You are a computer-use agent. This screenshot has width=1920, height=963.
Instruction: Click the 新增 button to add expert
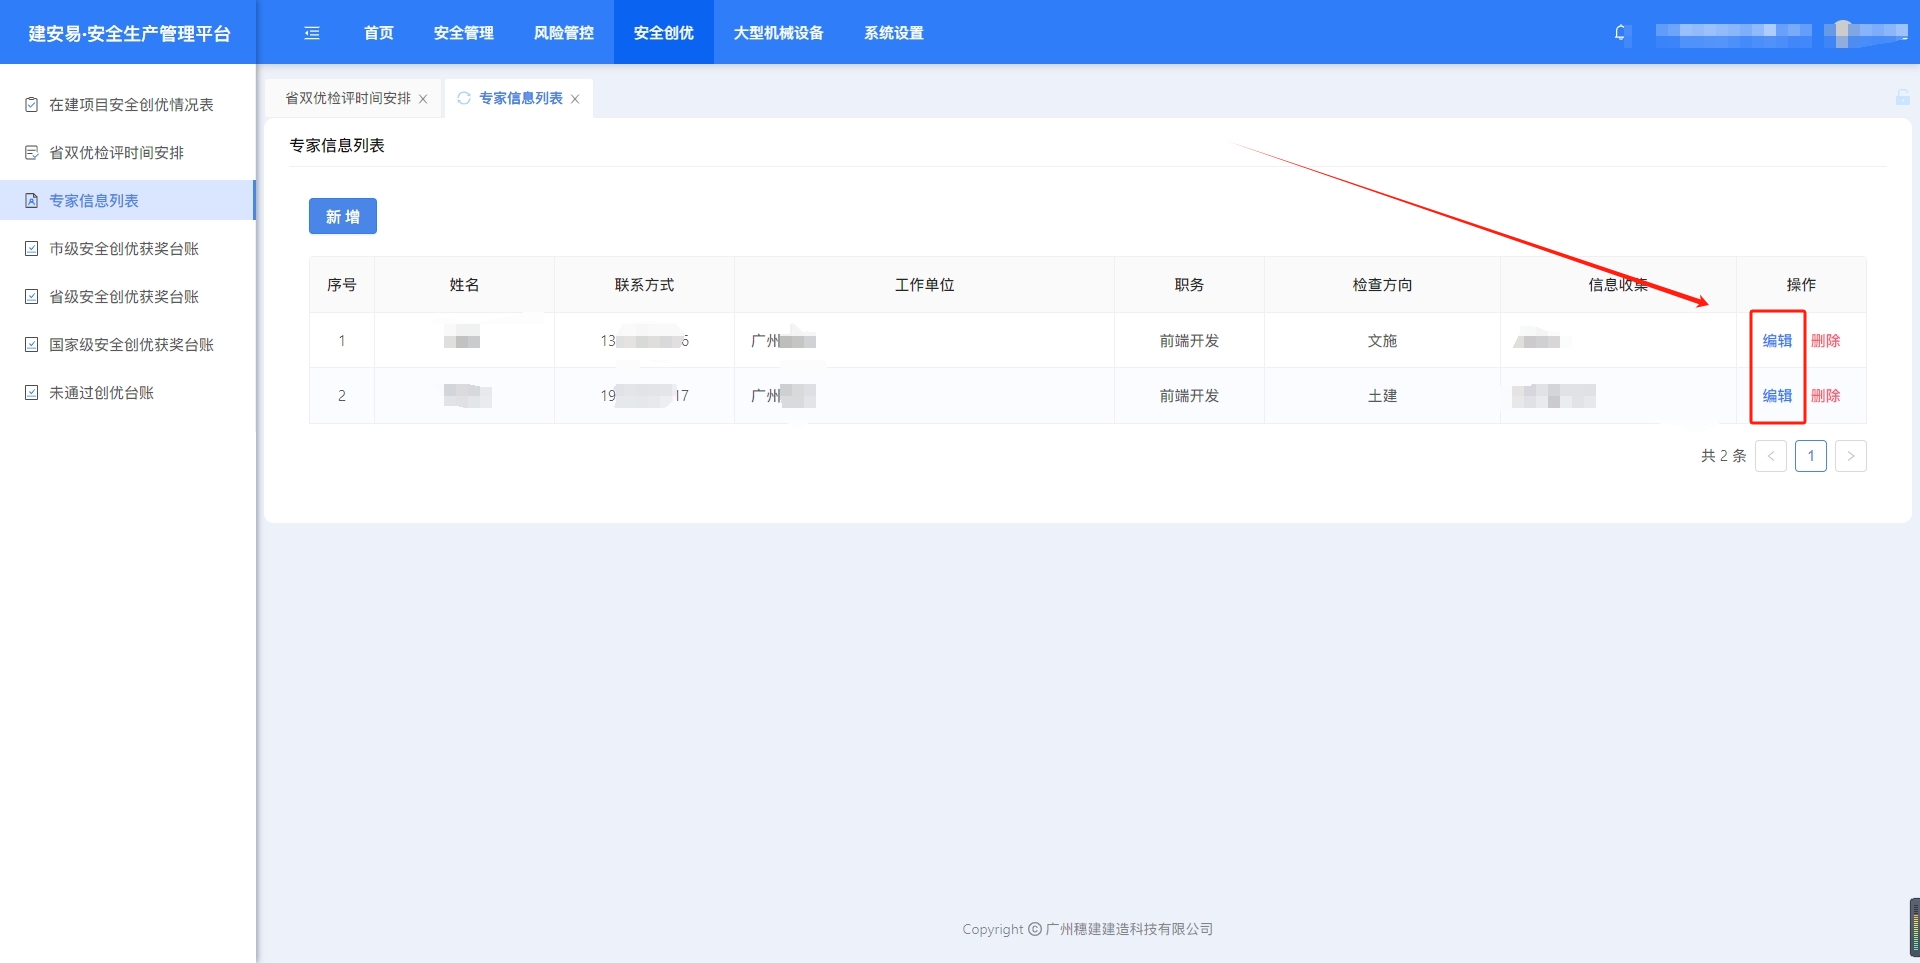[x=342, y=216]
